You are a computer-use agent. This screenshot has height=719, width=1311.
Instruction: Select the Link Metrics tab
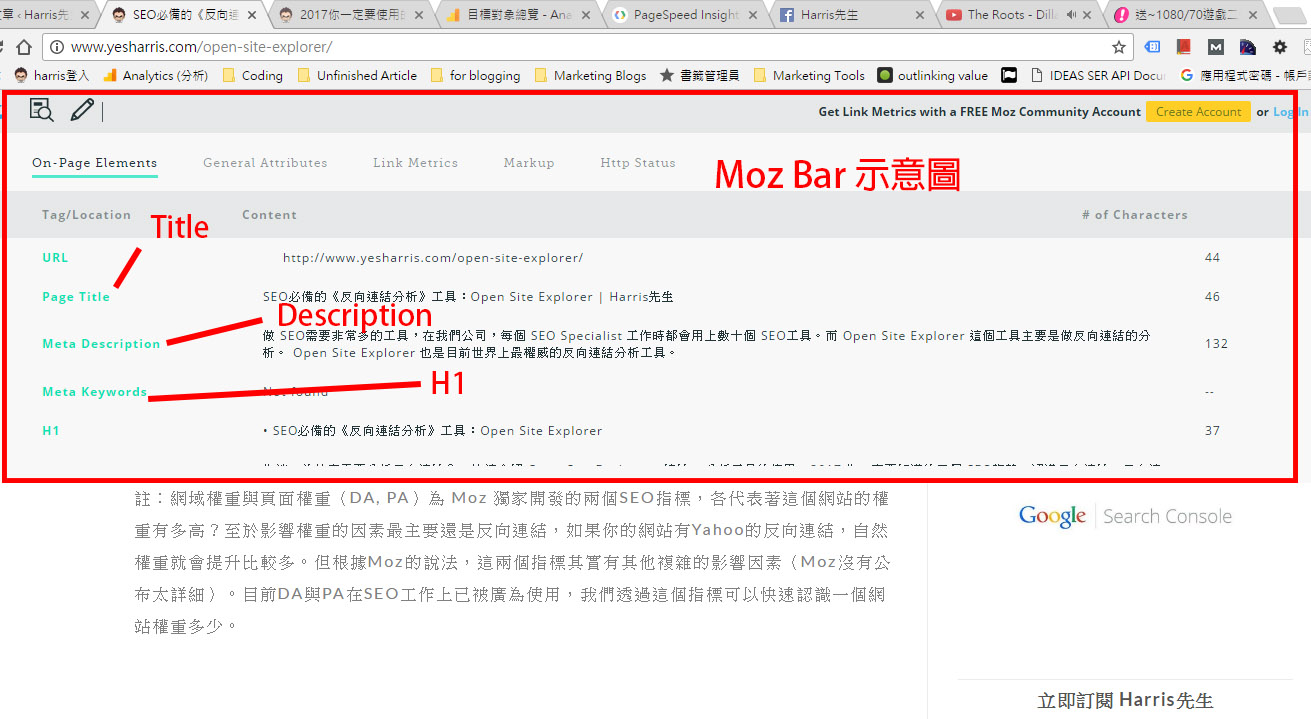click(415, 163)
